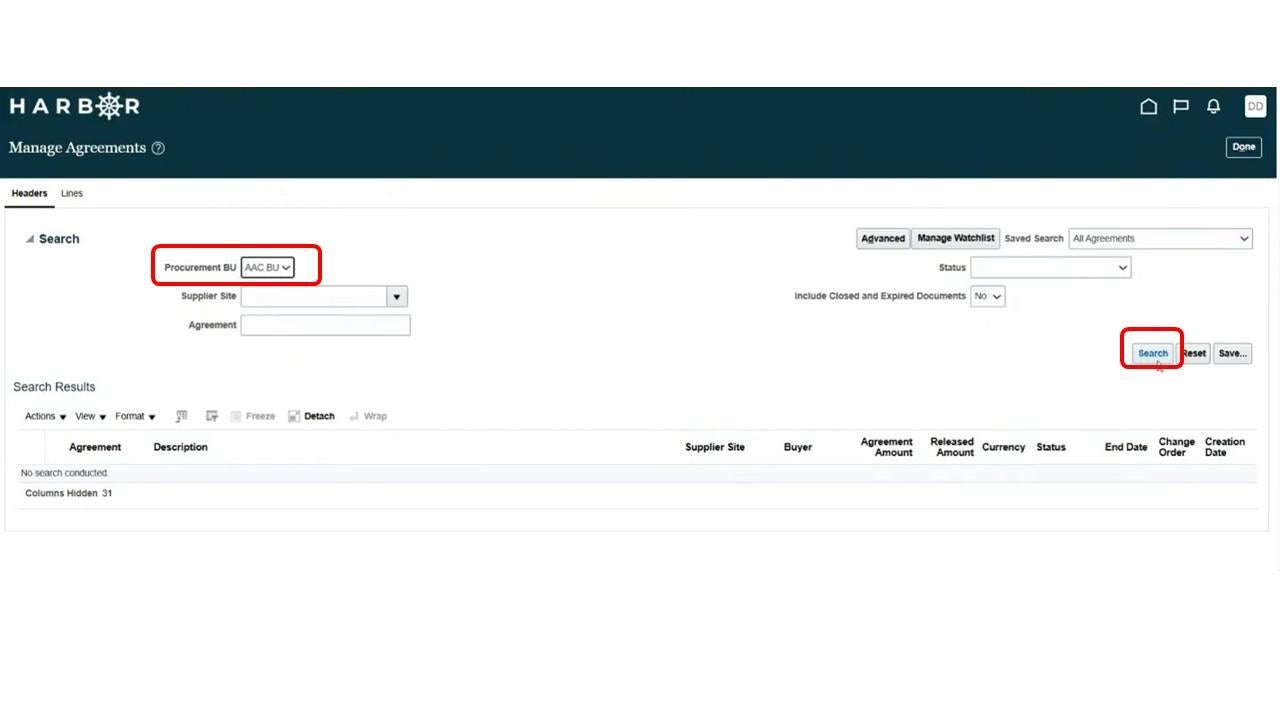Sort by the Change Order column header

1176,447
